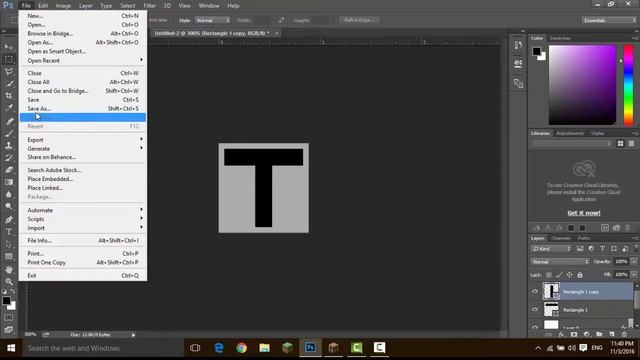Hide the Rectangle 1 copy layer
The width and height of the screenshot is (640, 360).
point(535,291)
